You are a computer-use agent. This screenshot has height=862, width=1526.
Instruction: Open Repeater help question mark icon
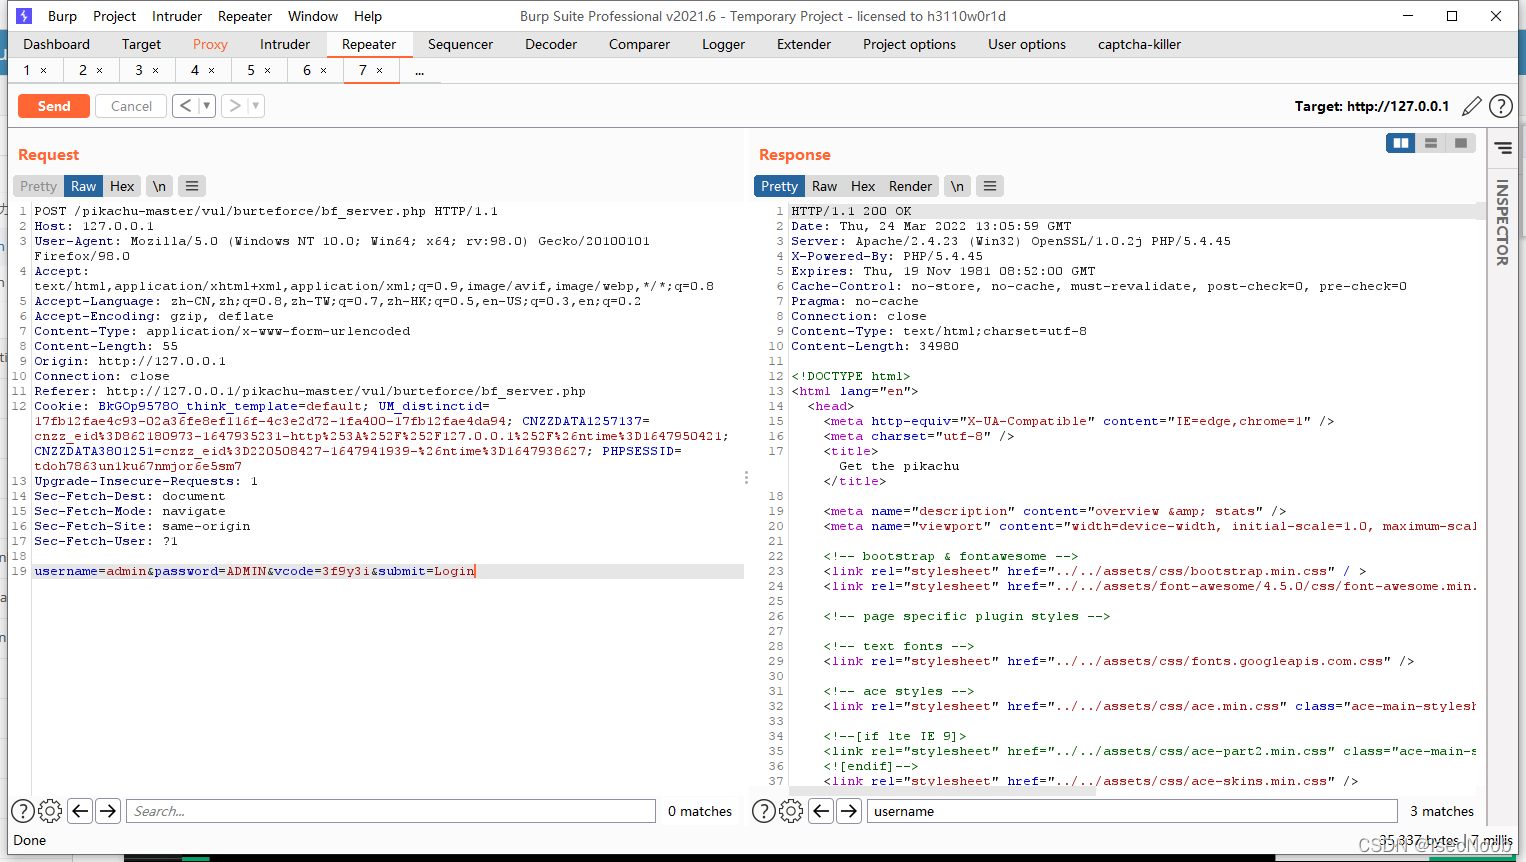1500,106
